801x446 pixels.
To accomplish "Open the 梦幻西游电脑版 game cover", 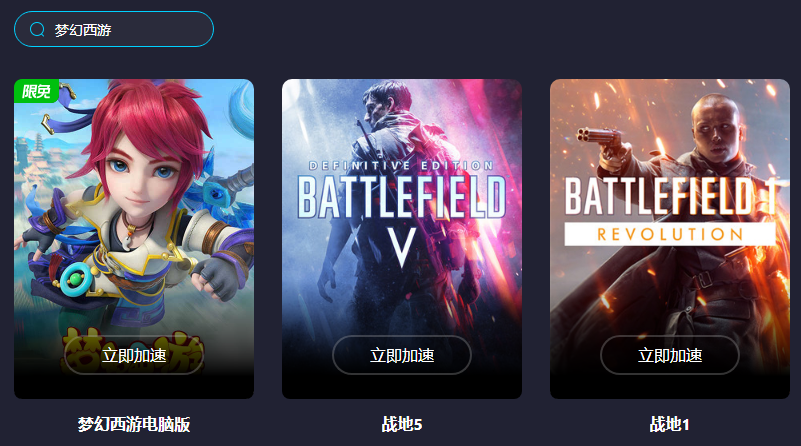I will point(134,239).
